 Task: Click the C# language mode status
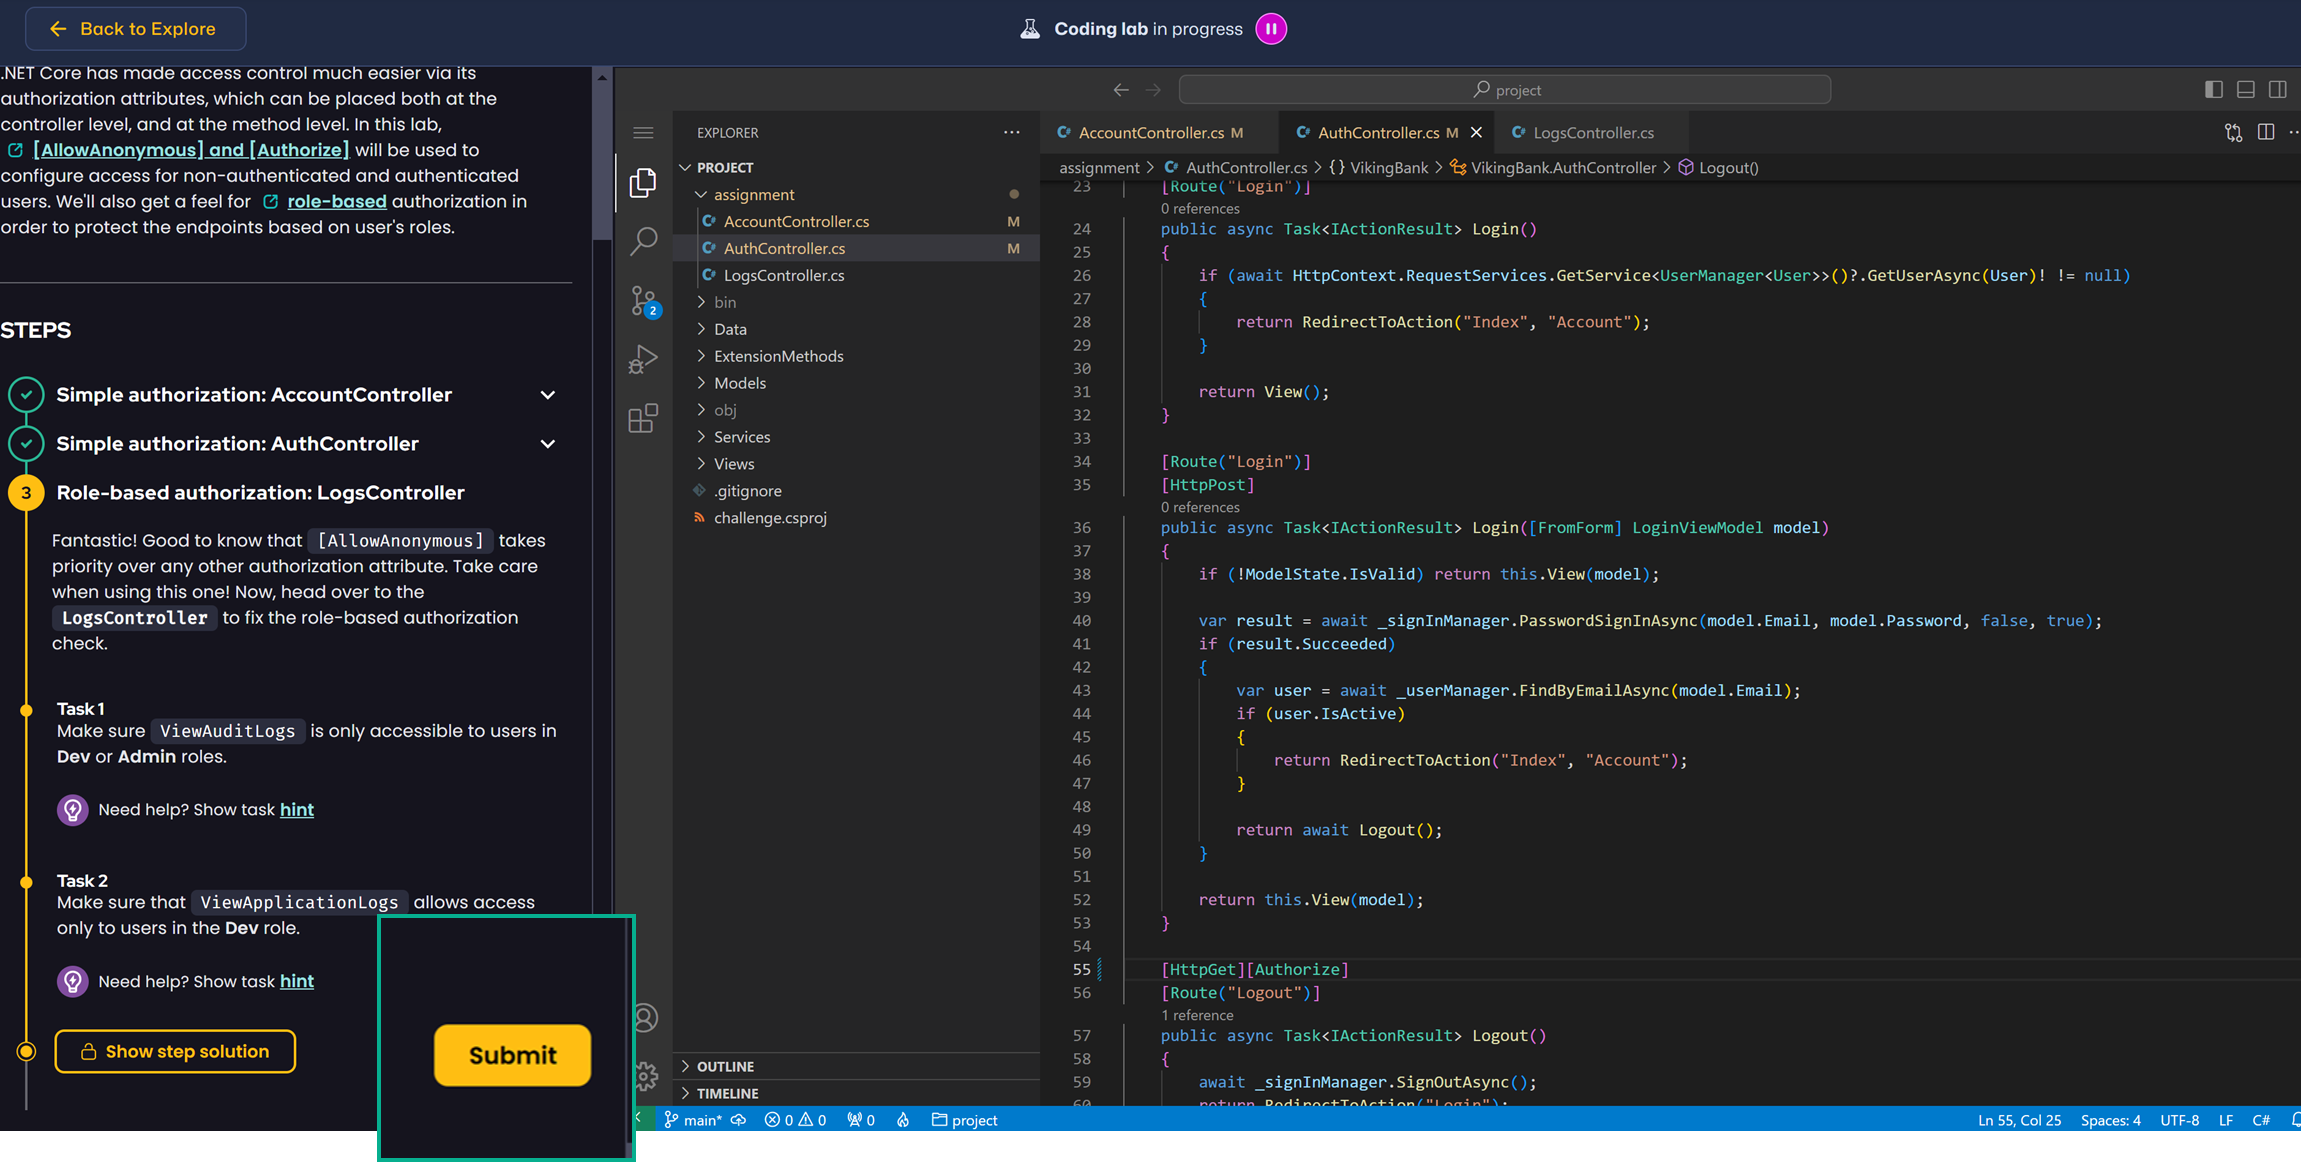pos(2260,1120)
